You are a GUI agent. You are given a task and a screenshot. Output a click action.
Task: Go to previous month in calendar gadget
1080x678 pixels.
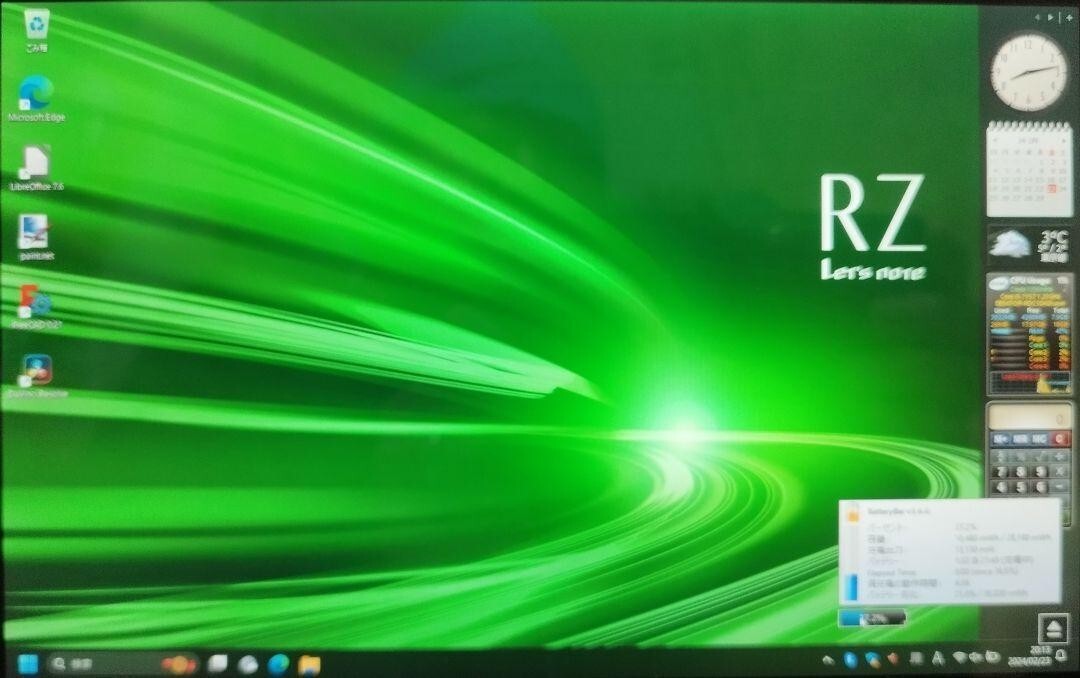tap(997, 140)
